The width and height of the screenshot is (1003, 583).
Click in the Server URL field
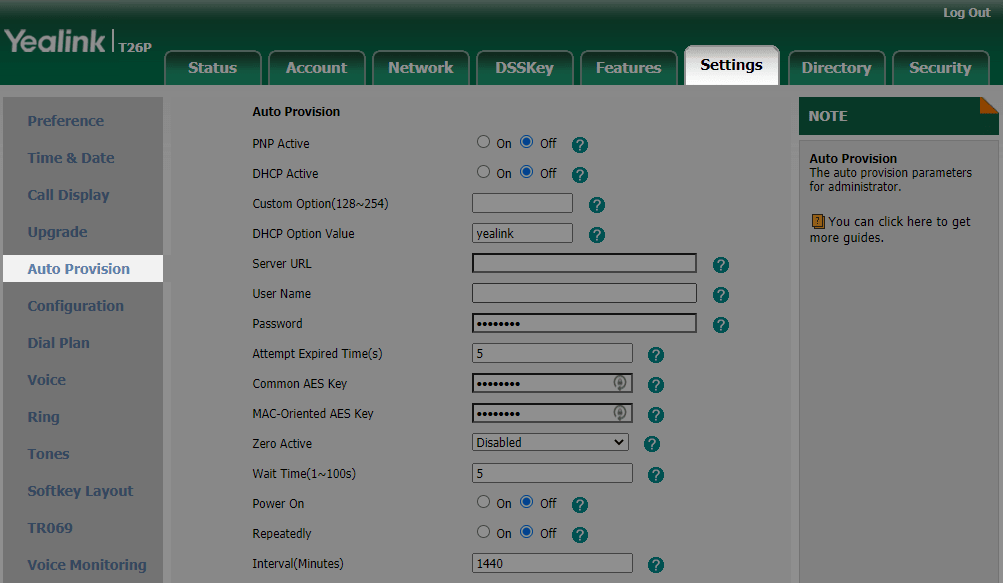click(584, 263)
